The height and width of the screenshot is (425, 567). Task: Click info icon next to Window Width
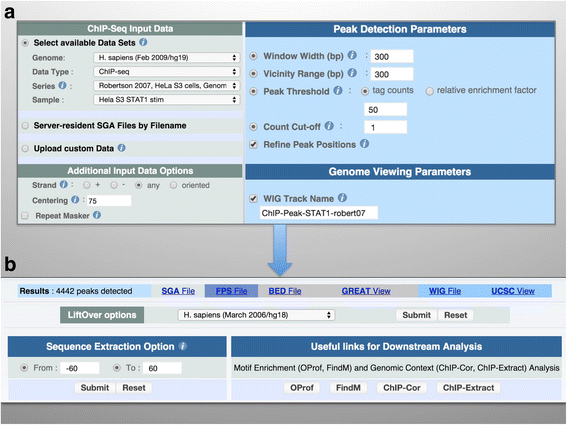[352, 55]
